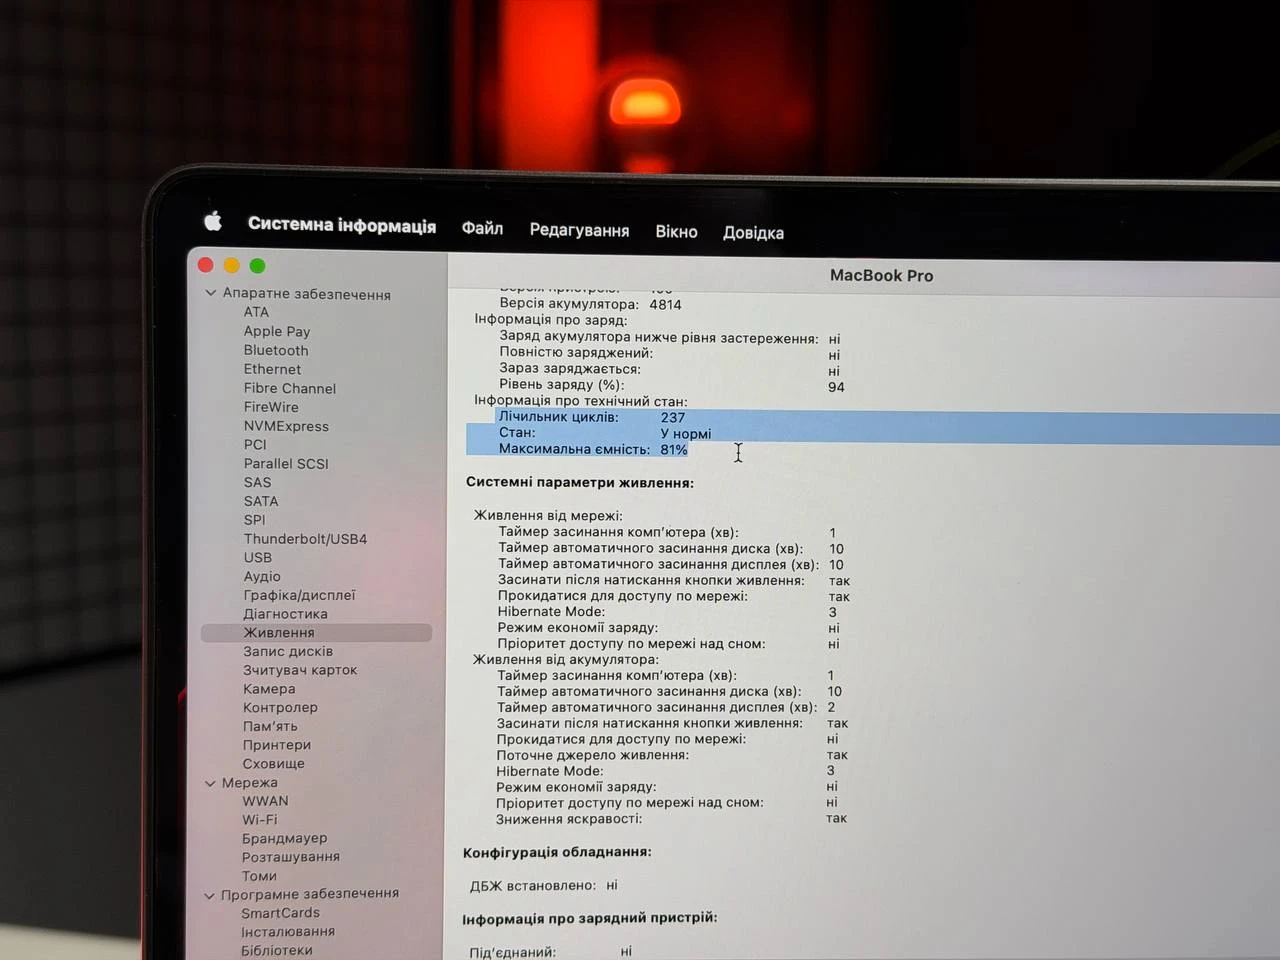Collapse the Апаратне забезпечення tree section
This screenshot has width=1280, height=960.
(210, 293)
